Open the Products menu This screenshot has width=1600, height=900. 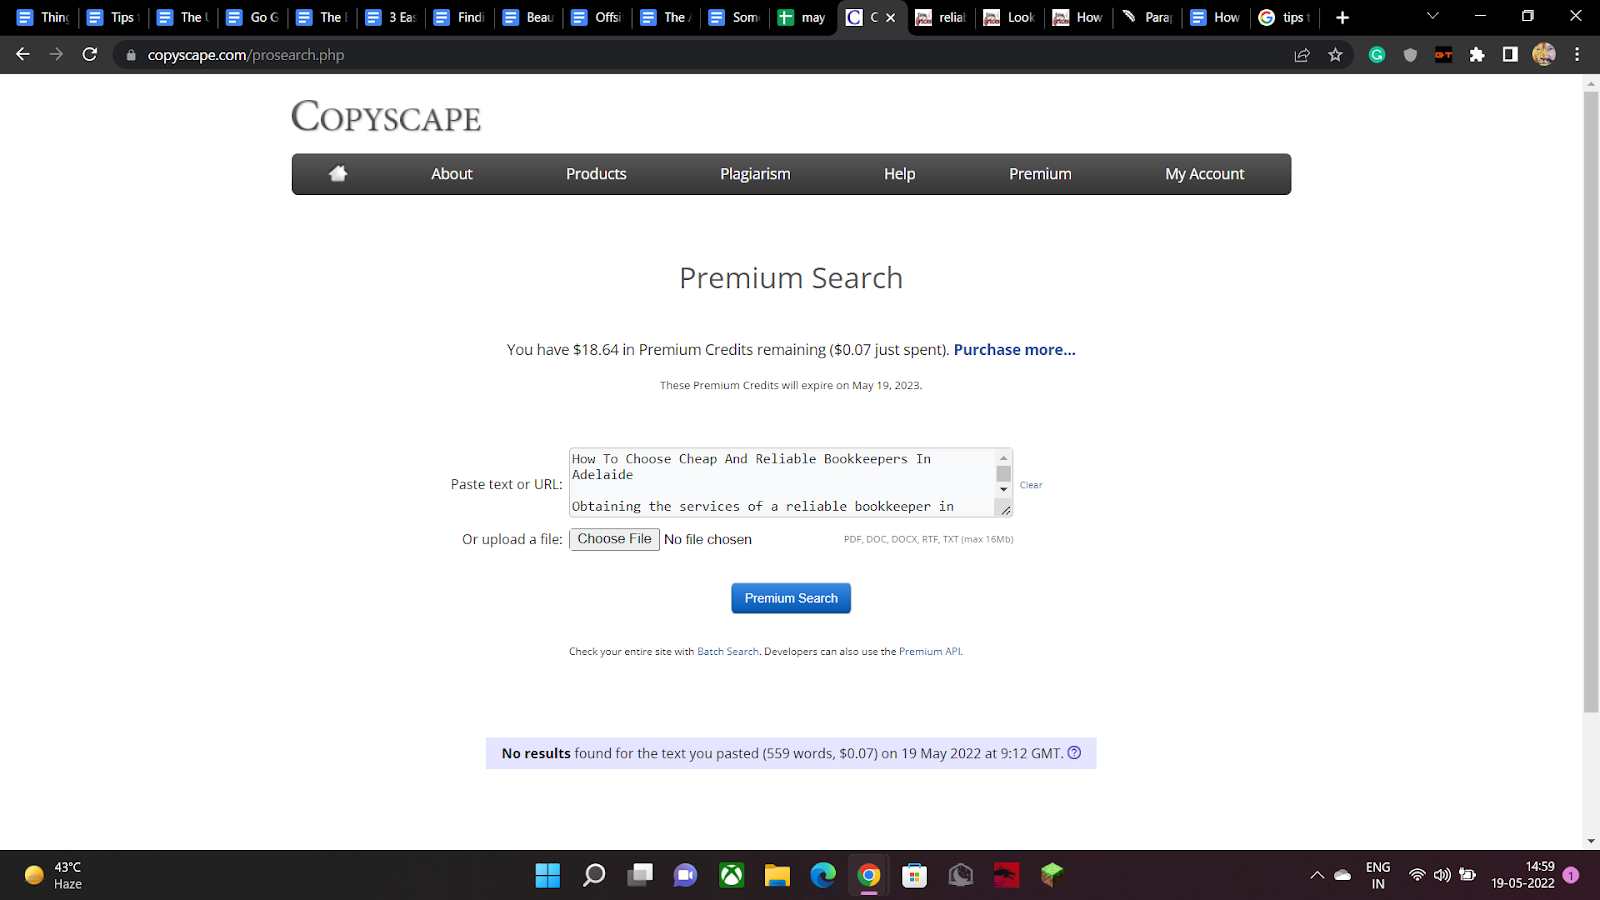point(596,174)
